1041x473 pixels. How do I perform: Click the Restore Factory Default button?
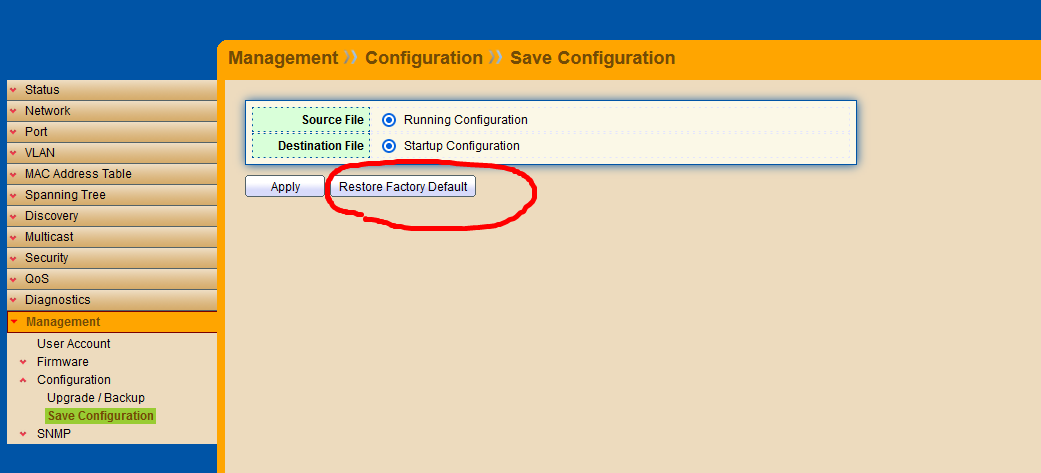click(x=403, y=187)
